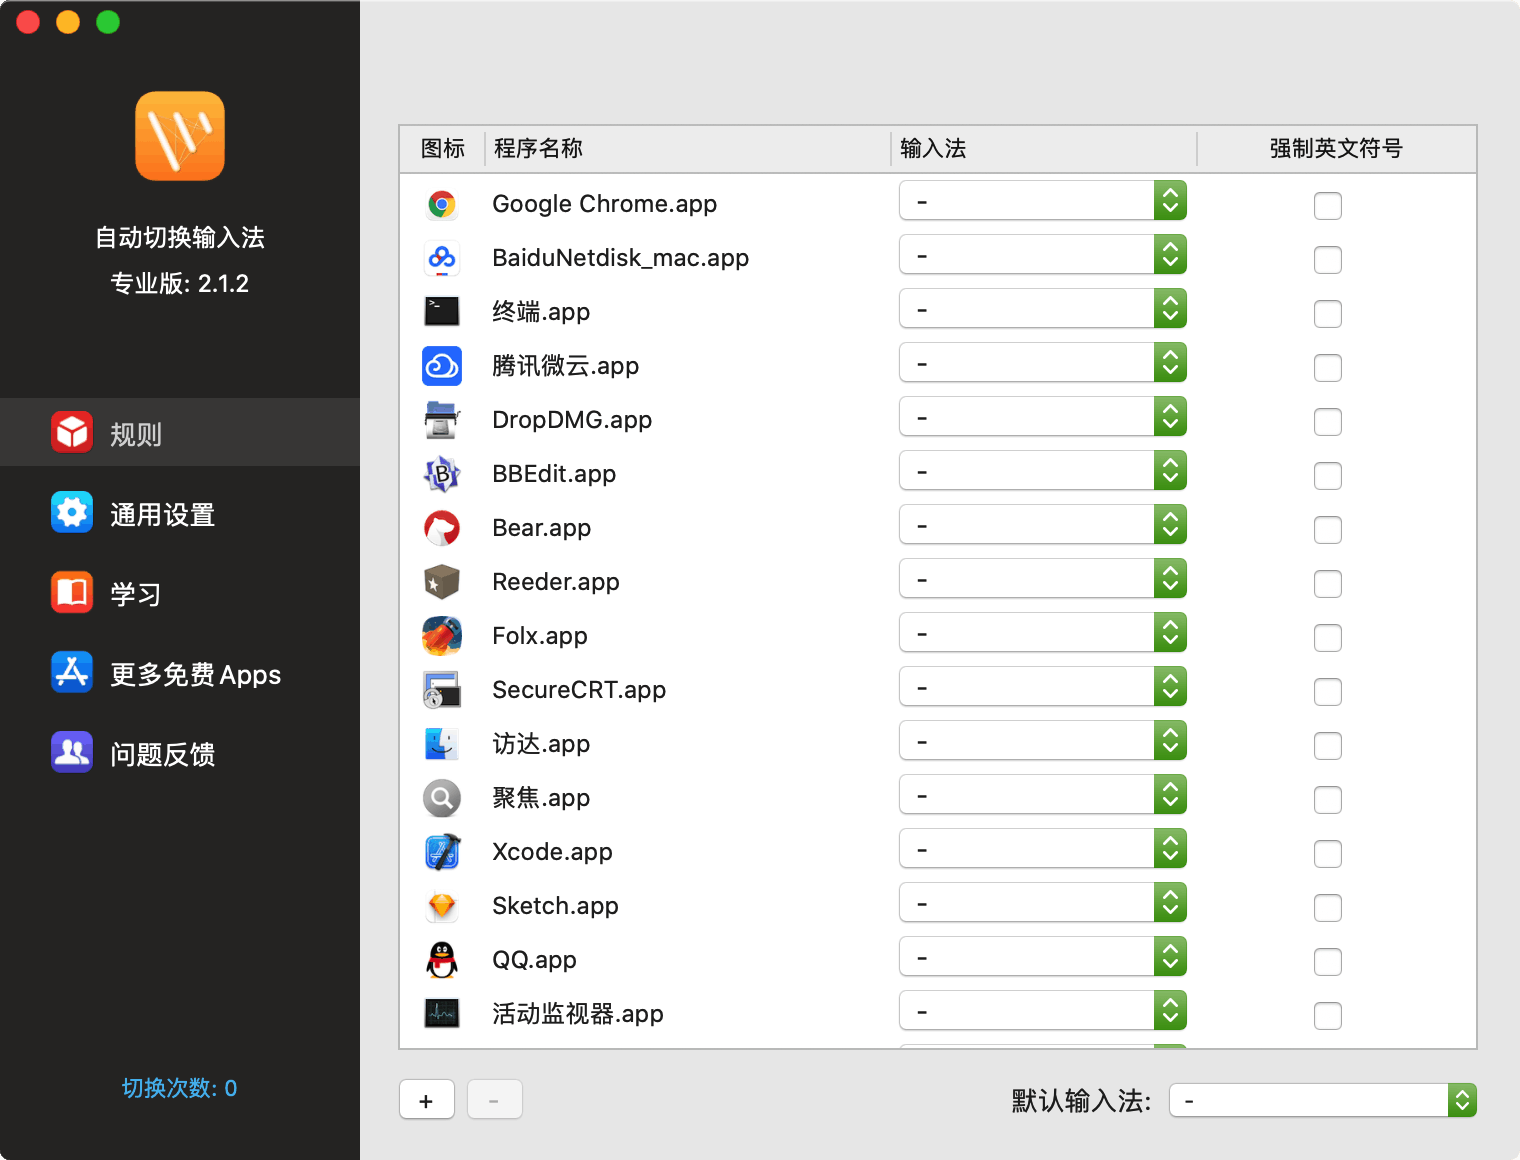
Task: Expand the default input method dropdown
Action: click(1322, 1101)
